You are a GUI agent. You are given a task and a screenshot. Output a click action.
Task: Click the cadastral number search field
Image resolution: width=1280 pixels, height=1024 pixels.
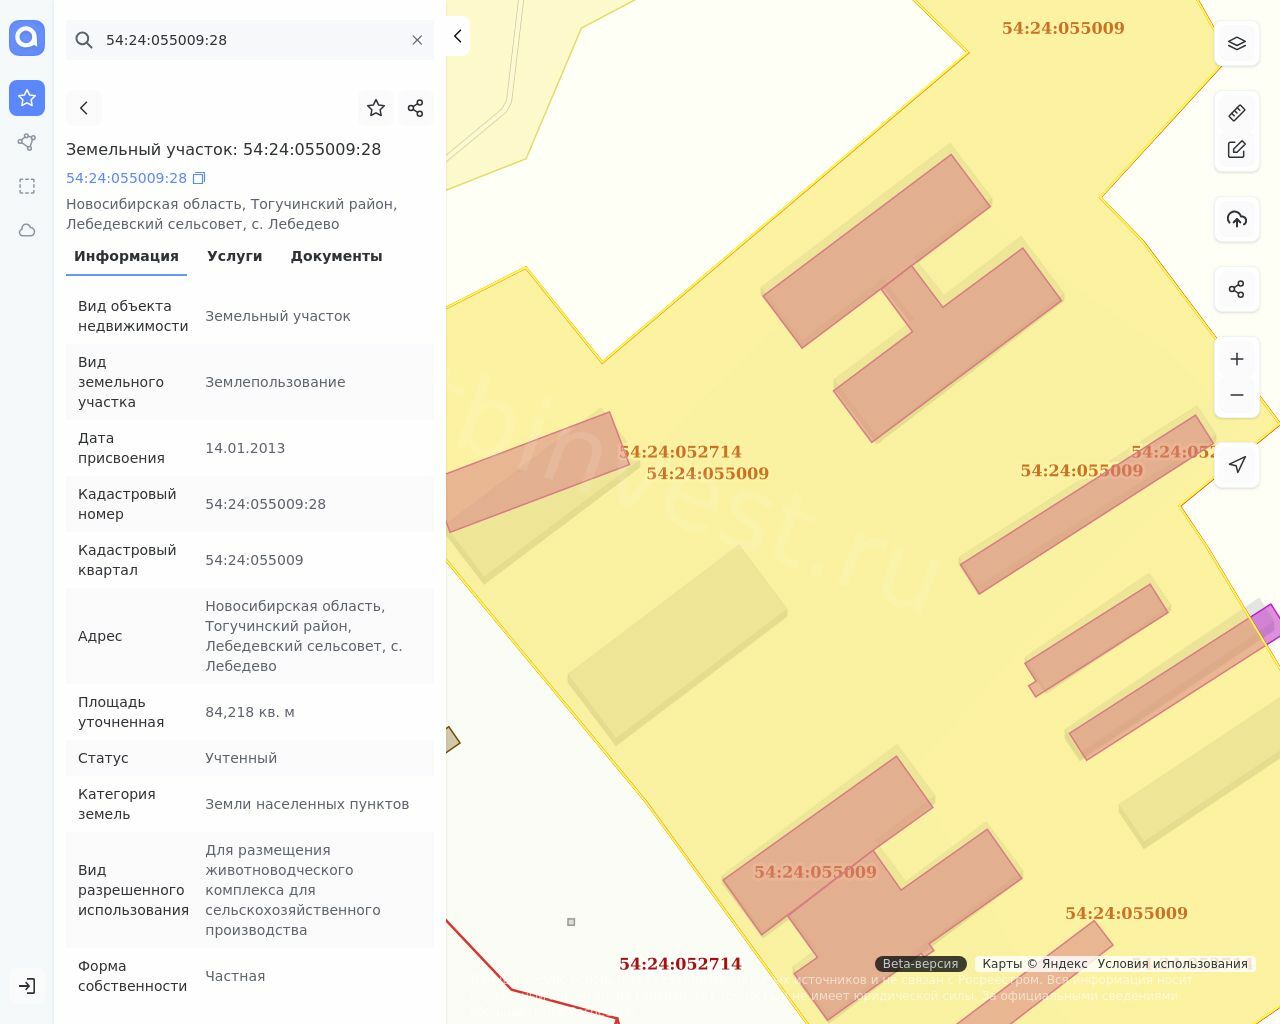[x=250, y=40]
